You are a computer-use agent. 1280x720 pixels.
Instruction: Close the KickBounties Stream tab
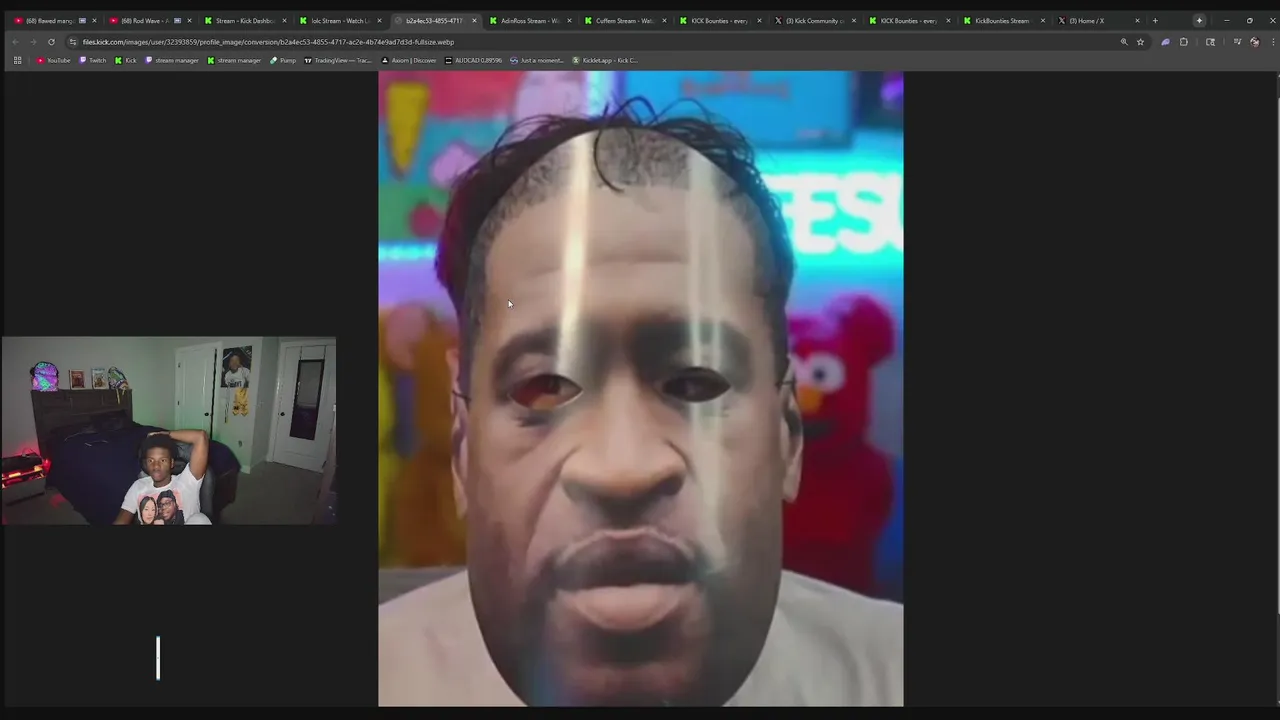(x=1043, y=20)
